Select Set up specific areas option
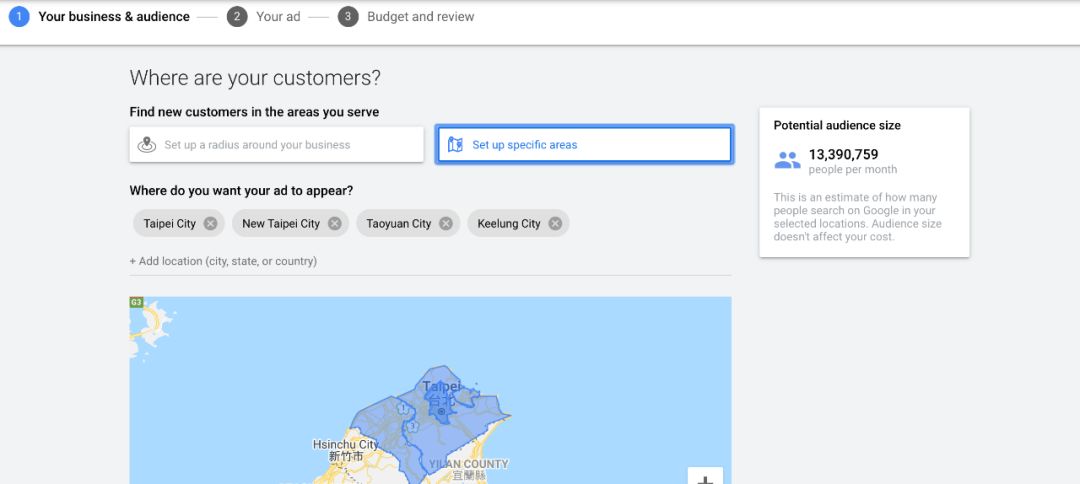Image resolution: width=1080 pixels, height=484 pixels. pos(584,145)
